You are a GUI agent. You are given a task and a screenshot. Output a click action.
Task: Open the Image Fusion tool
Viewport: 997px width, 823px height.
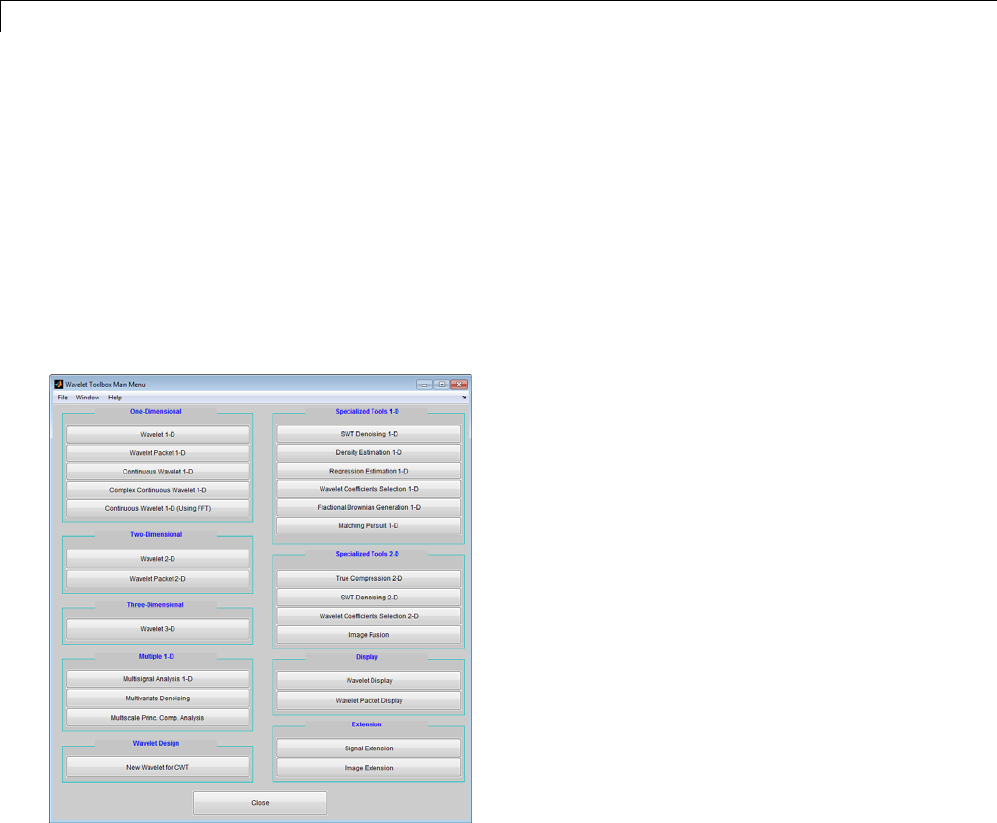click(x=369, y=635)
